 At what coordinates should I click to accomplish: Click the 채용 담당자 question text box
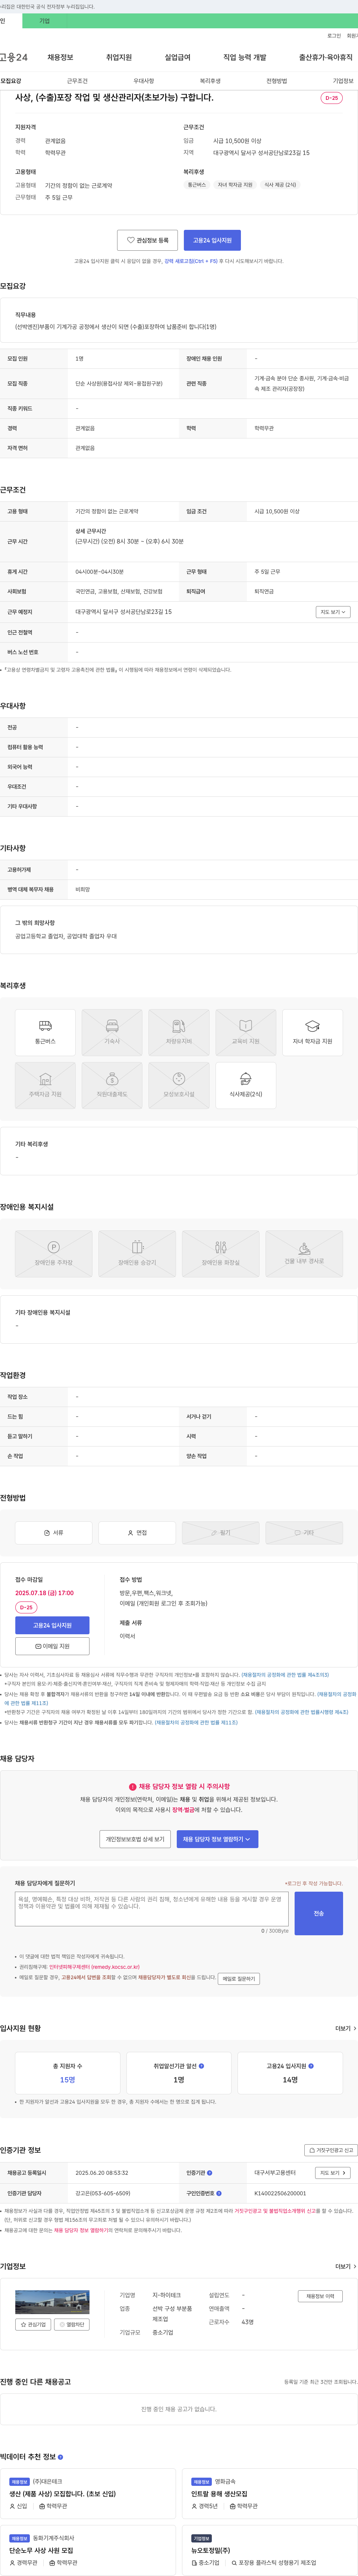pyautogui.click(x=152, y=1910)
